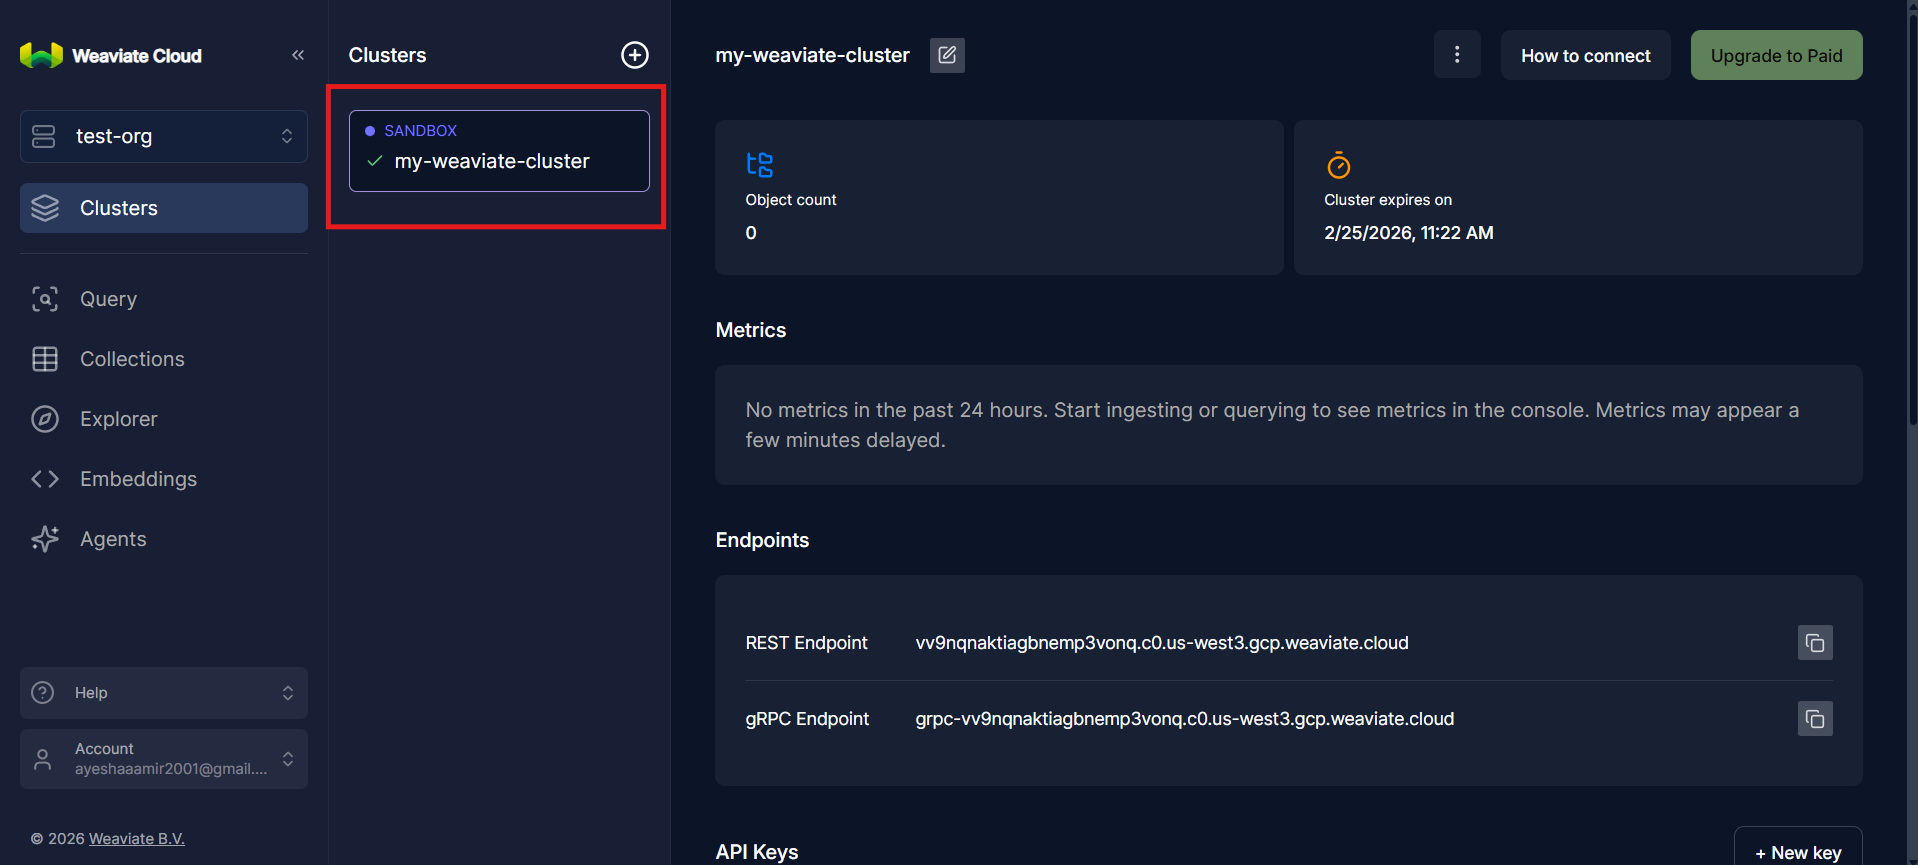Click the add new cluster plus icon

coord(635,55)
